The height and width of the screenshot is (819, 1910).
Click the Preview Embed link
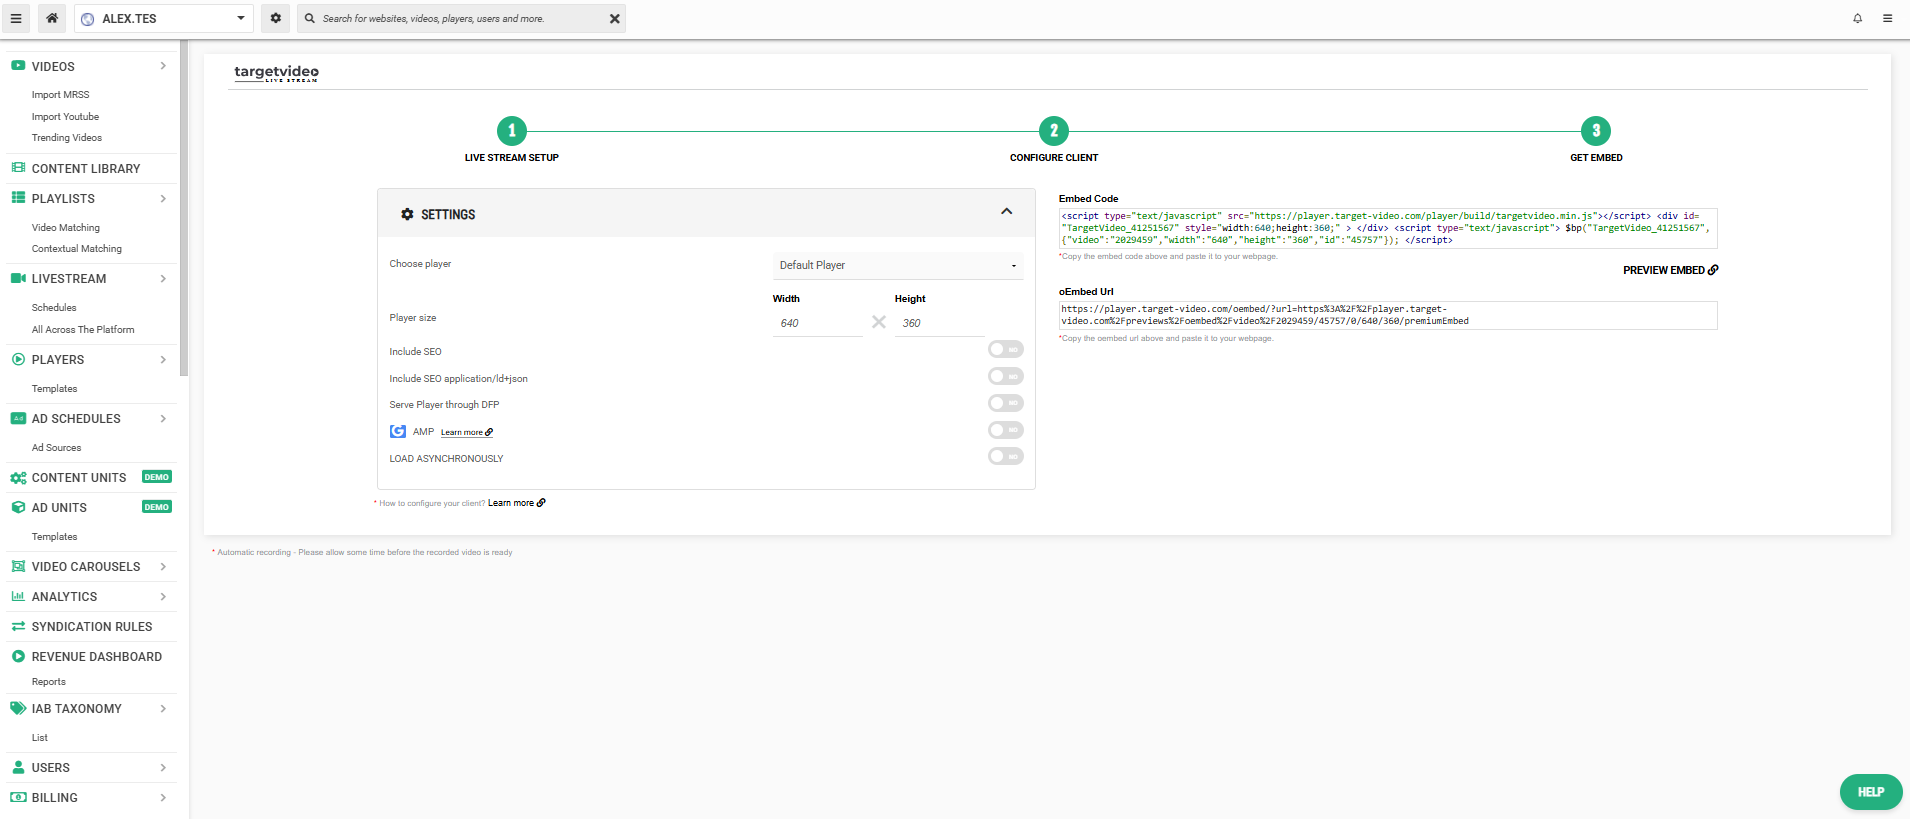pos(1670,270)
